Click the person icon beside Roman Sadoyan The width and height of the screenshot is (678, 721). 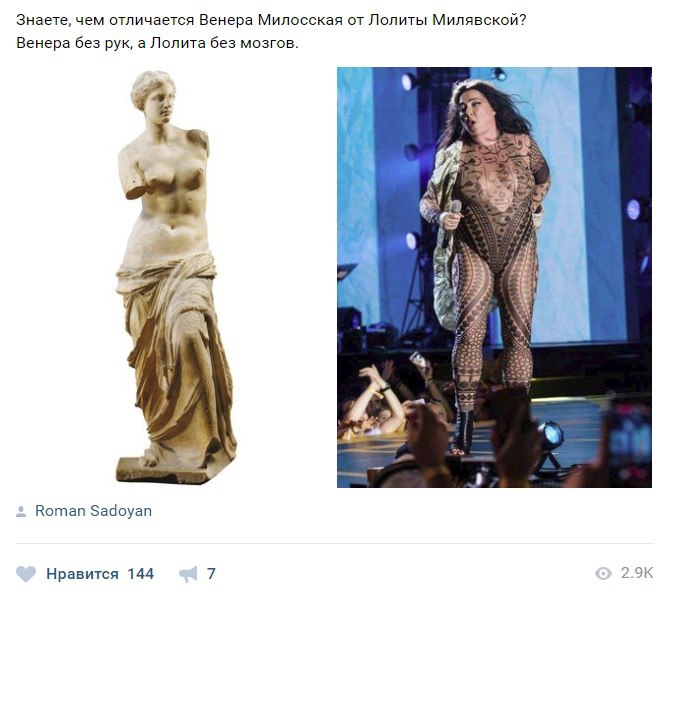(x=21, y=511)
